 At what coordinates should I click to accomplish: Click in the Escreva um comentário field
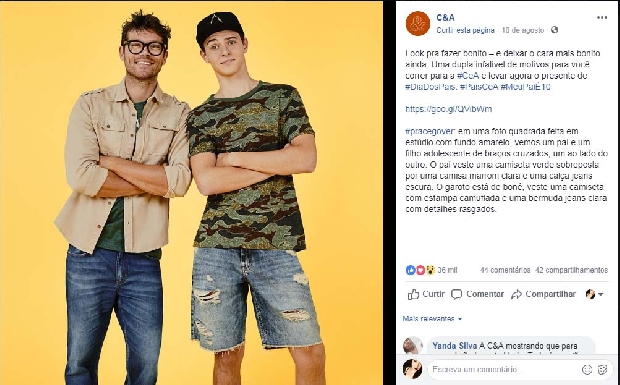pos(502,370)
